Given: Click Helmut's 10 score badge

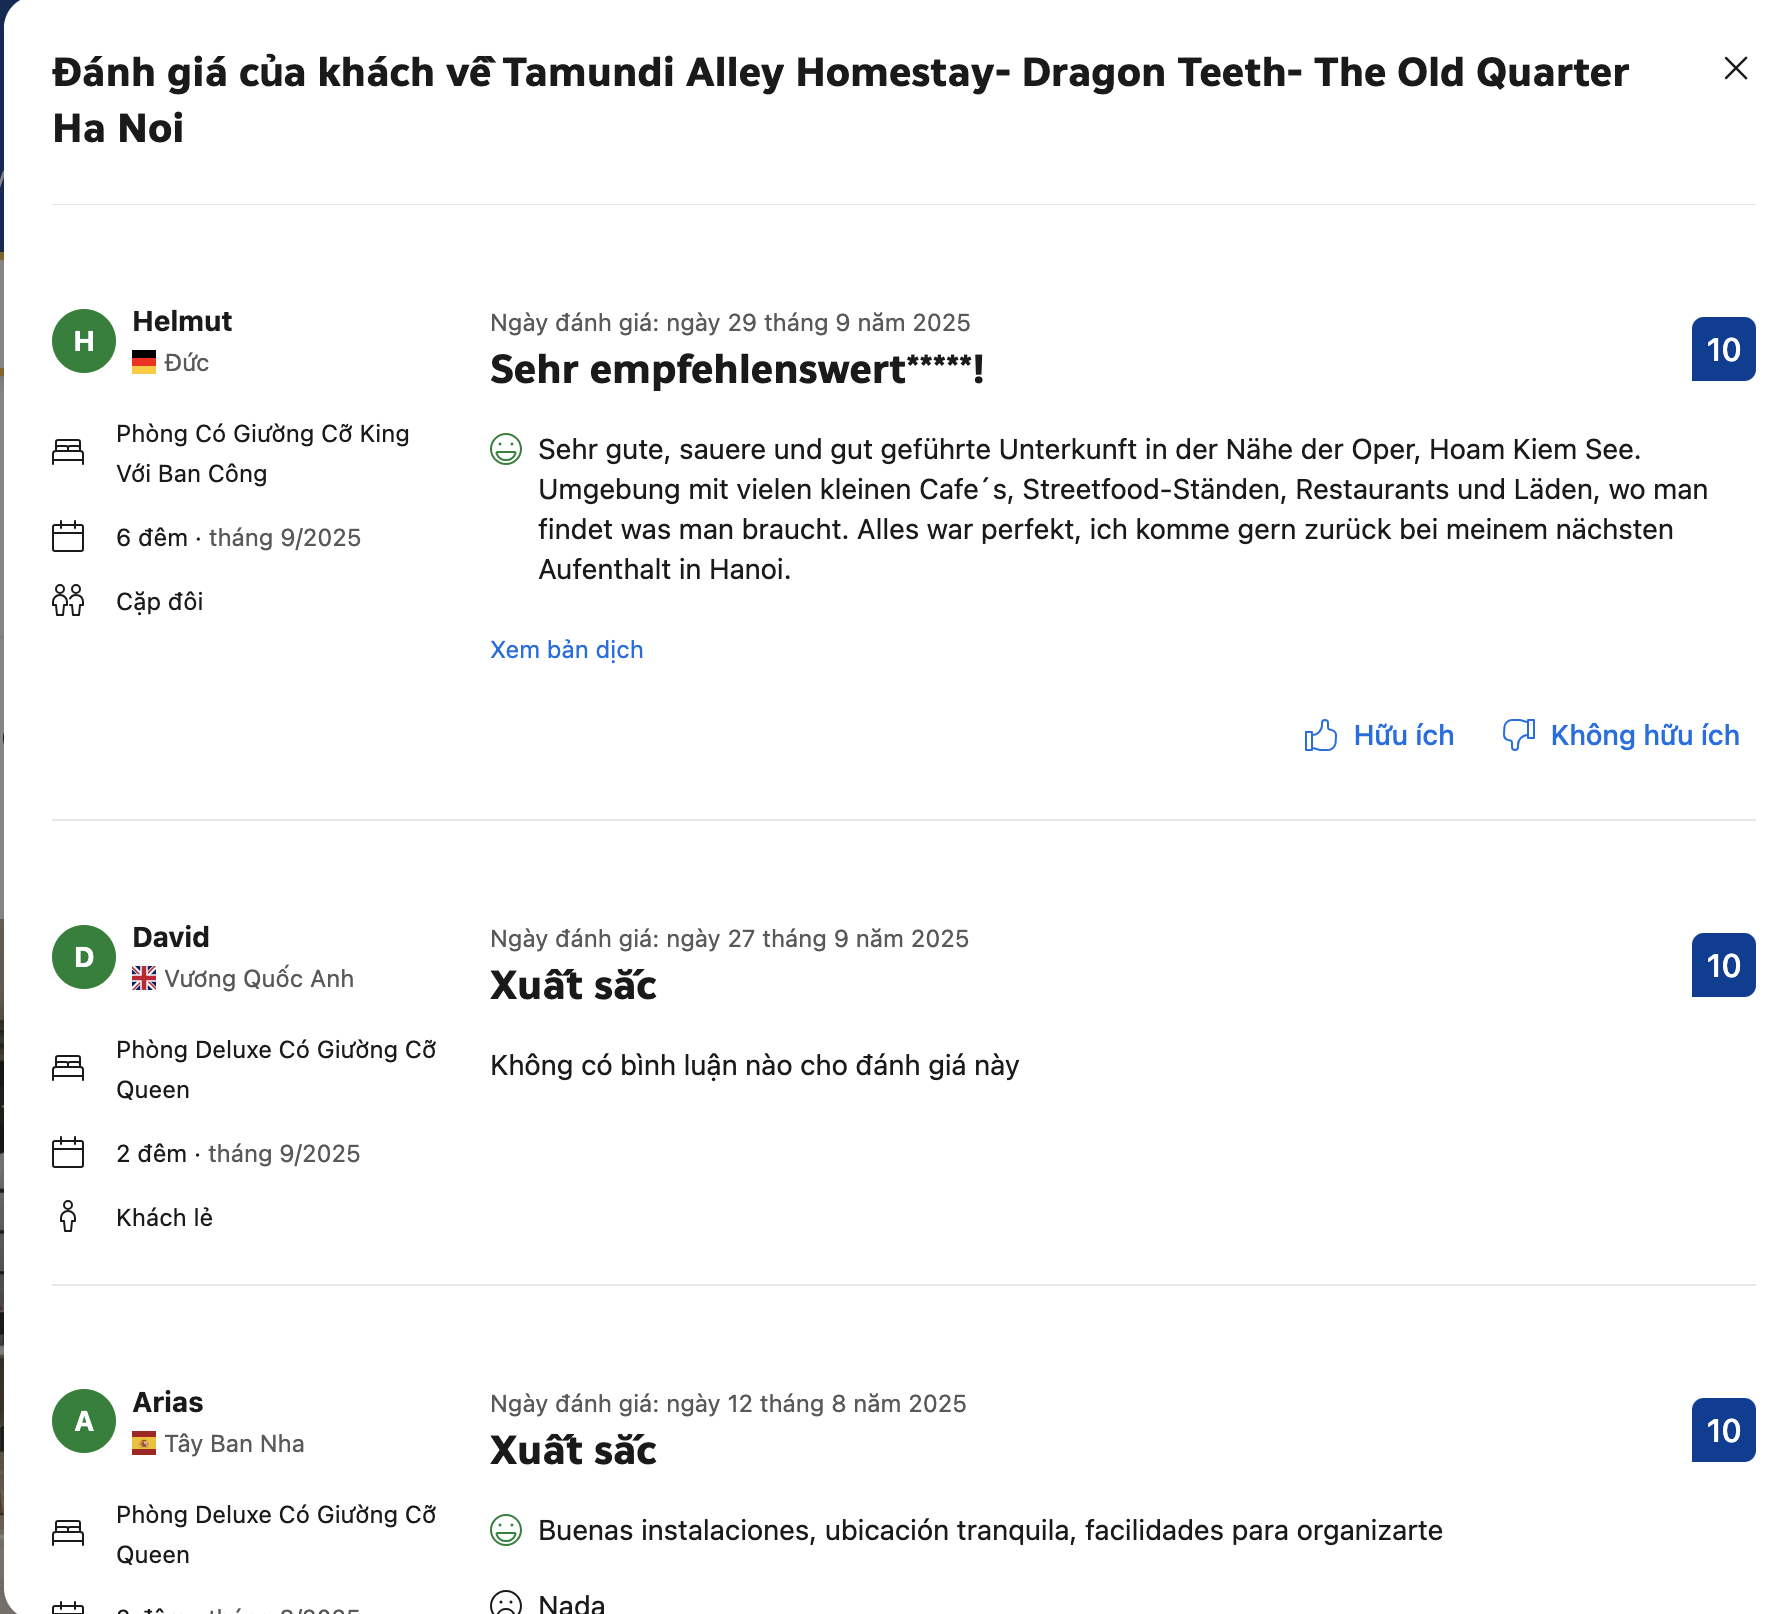Looking at the screenshot, I should point(1723,349).
